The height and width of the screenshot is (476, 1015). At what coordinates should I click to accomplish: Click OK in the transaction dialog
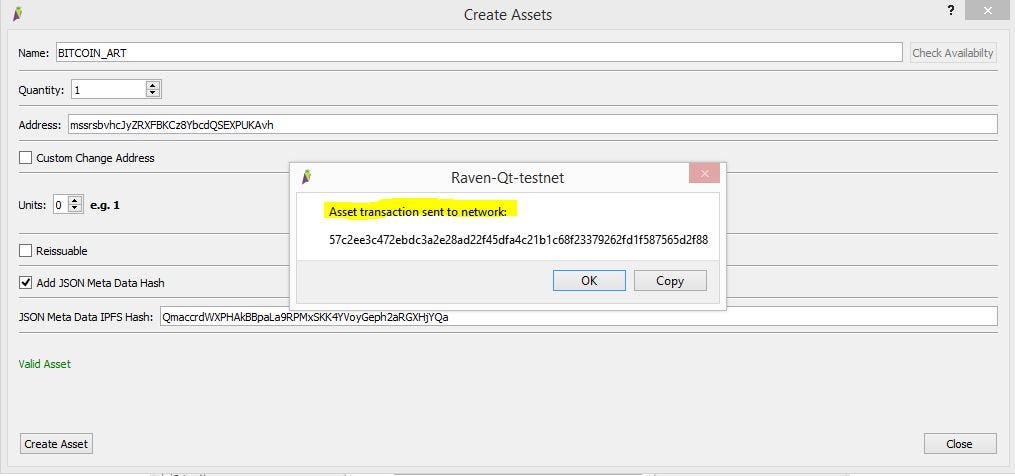coord(589,280)
